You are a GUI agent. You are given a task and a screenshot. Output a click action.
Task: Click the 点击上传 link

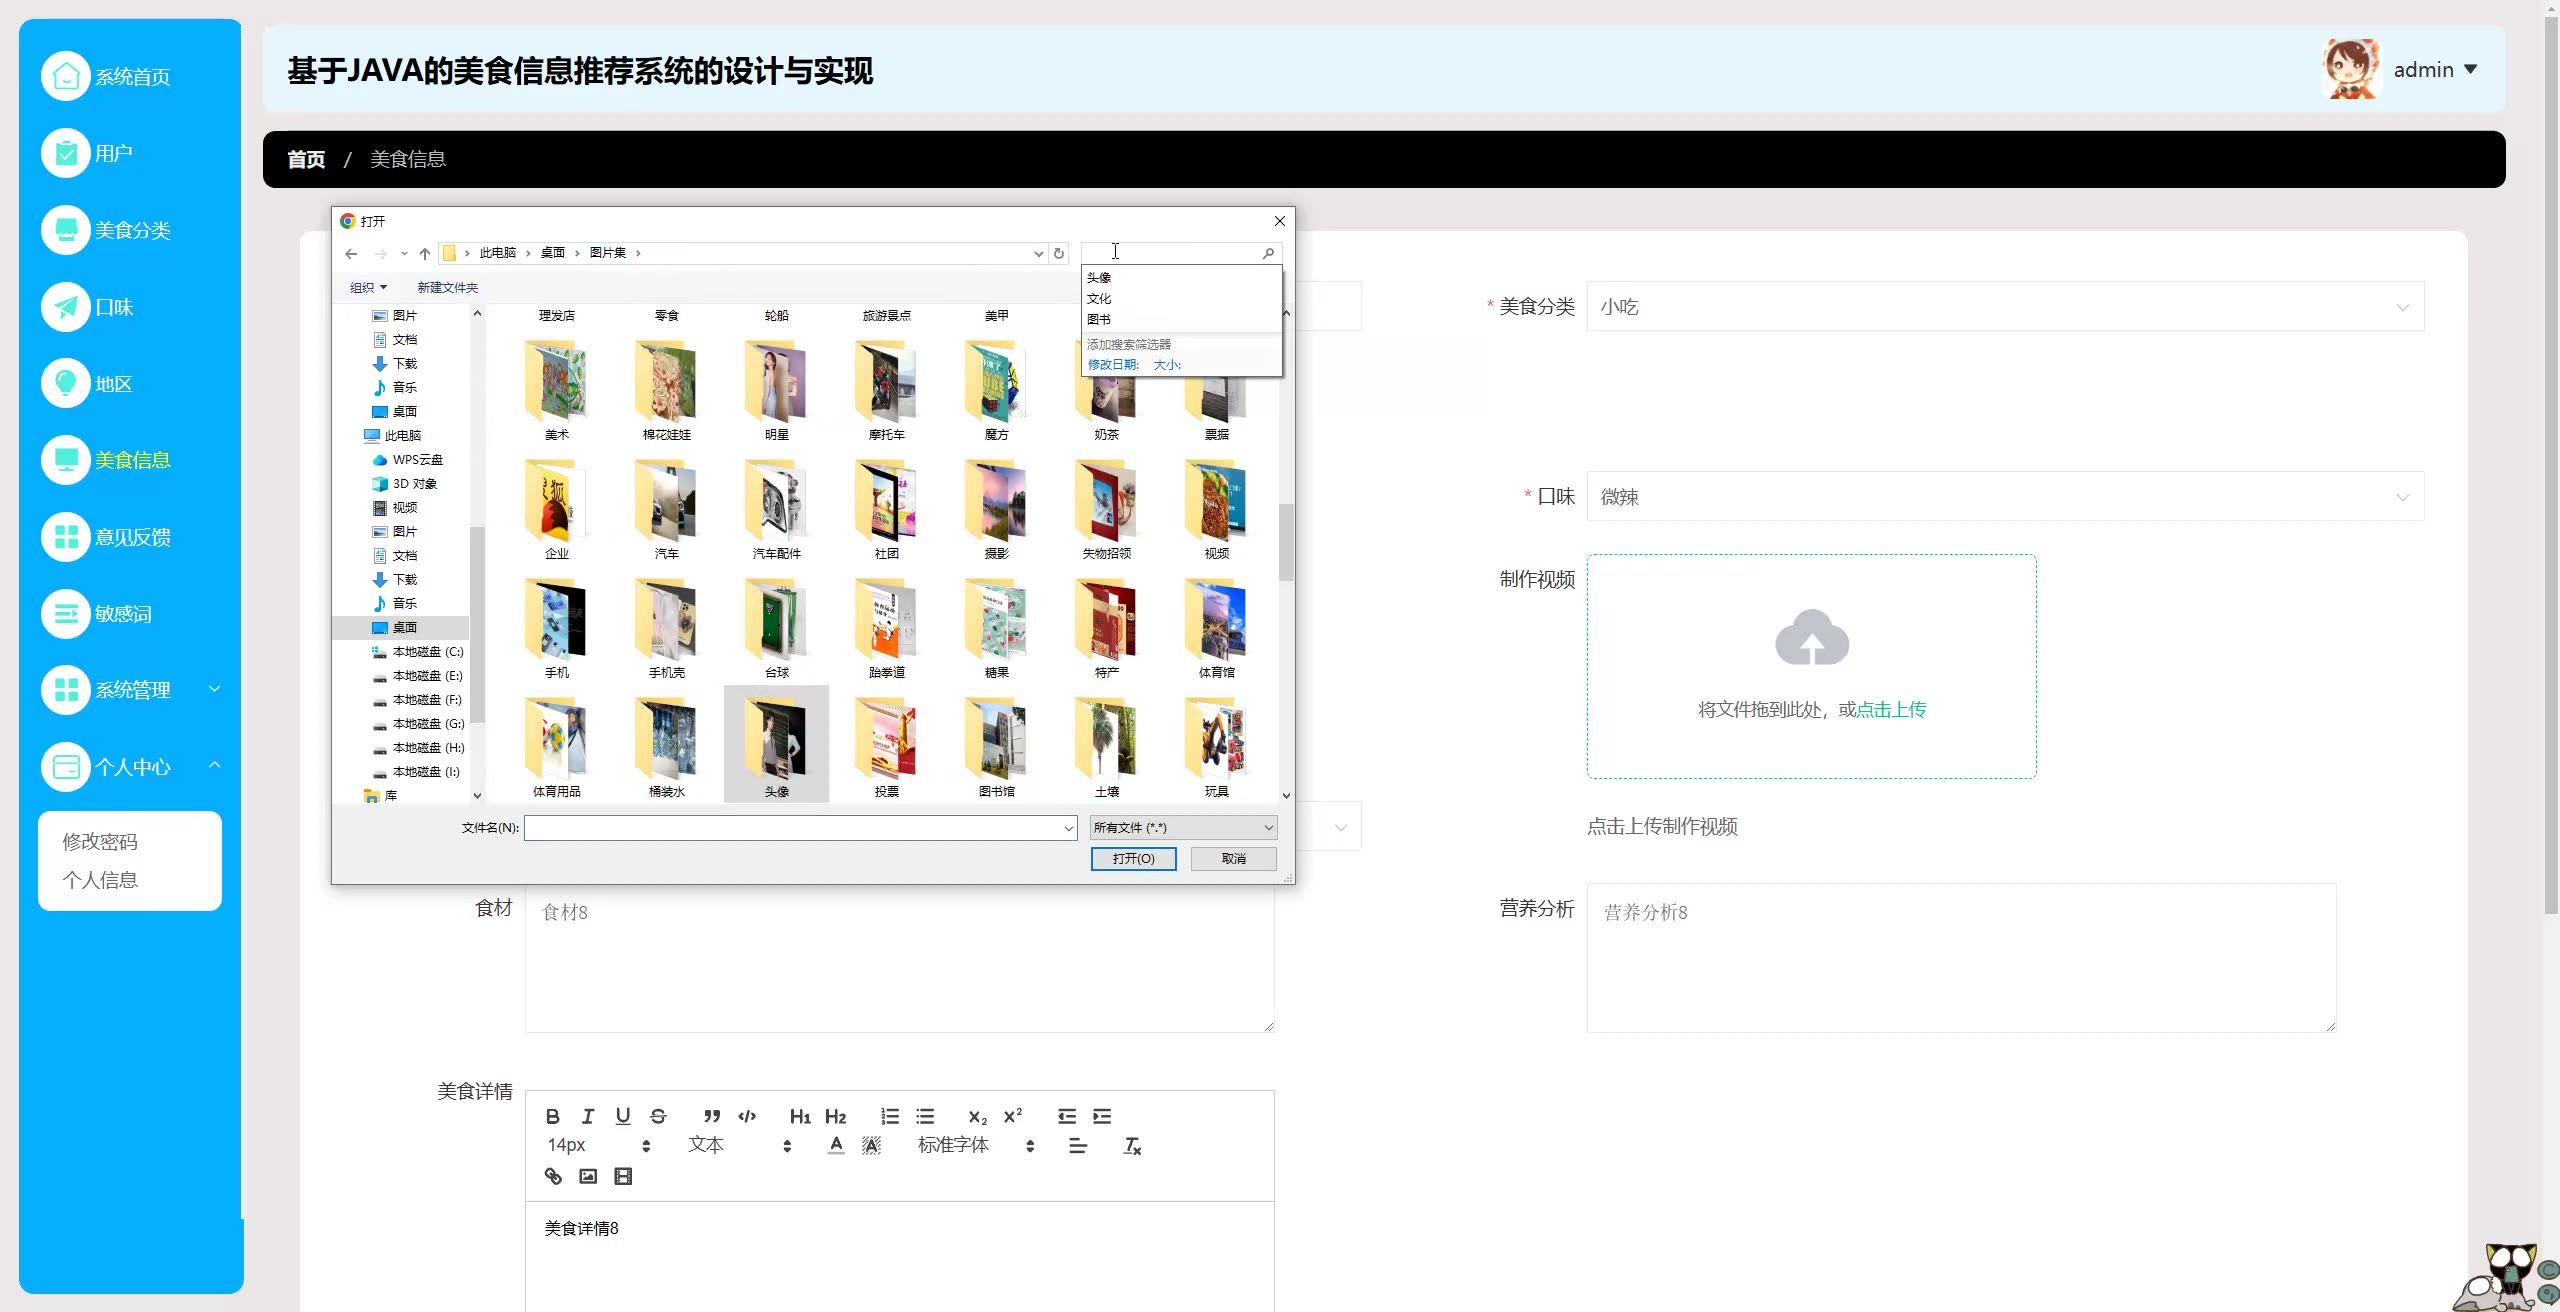point(1890,709)
